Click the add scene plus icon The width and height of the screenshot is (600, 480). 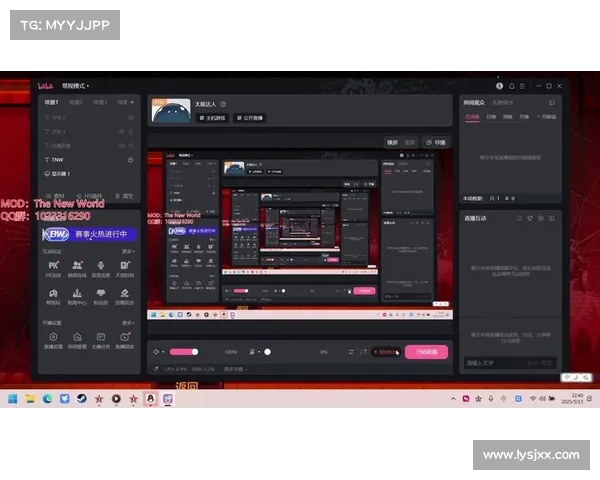(133, 102)
